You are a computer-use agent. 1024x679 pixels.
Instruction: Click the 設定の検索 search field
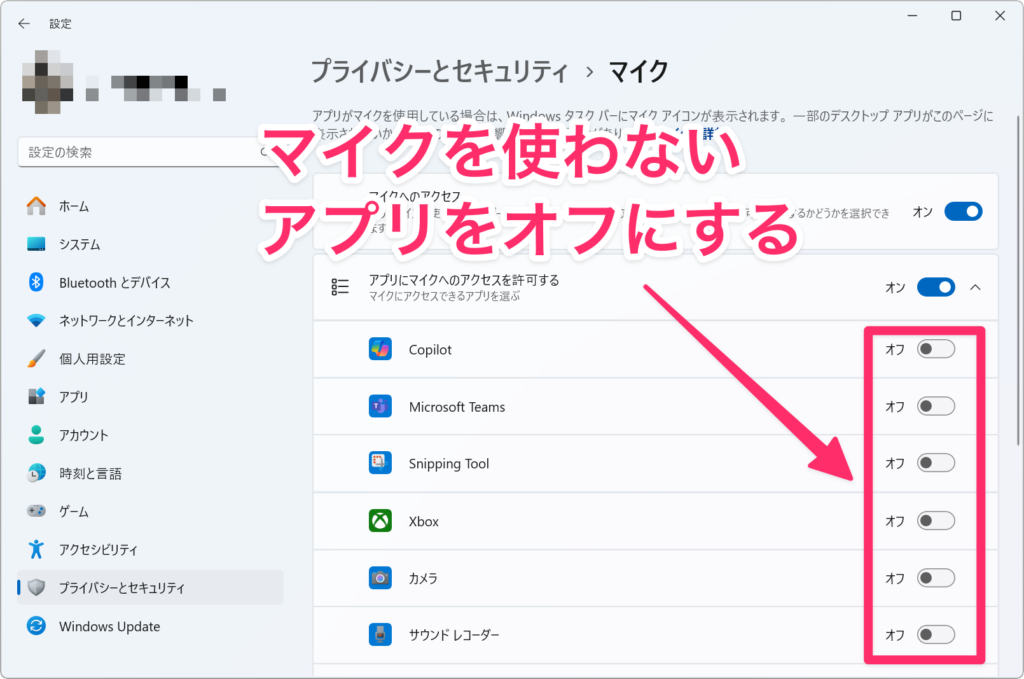pos(150,152)
